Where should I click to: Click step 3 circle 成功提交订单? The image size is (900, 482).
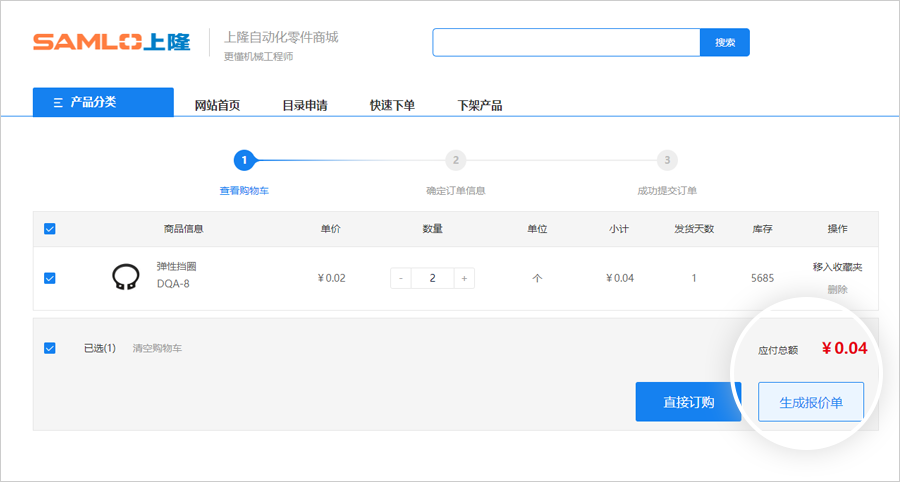667,160
